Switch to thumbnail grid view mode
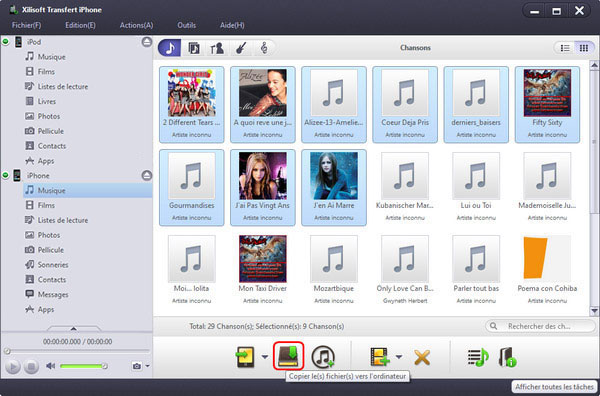Image resolution: width=600 pixels, height=396 pixels. [584, 48]
